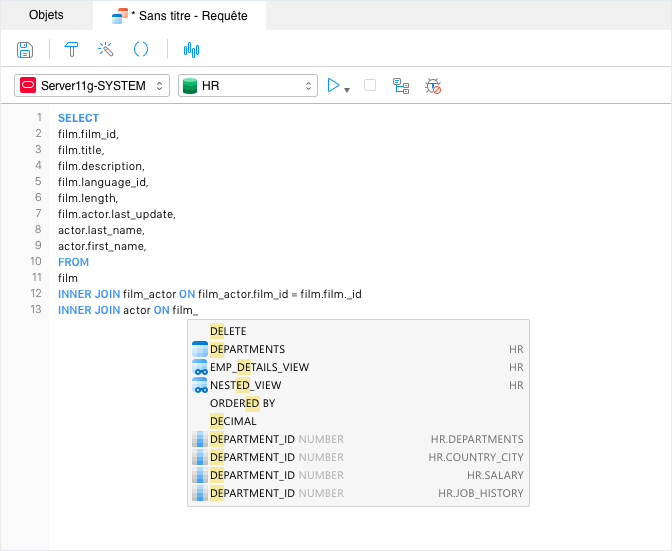This screenshot has height=551, width=672.
Task: Click the Explain plan tree icon
Action: click(401, 86)
